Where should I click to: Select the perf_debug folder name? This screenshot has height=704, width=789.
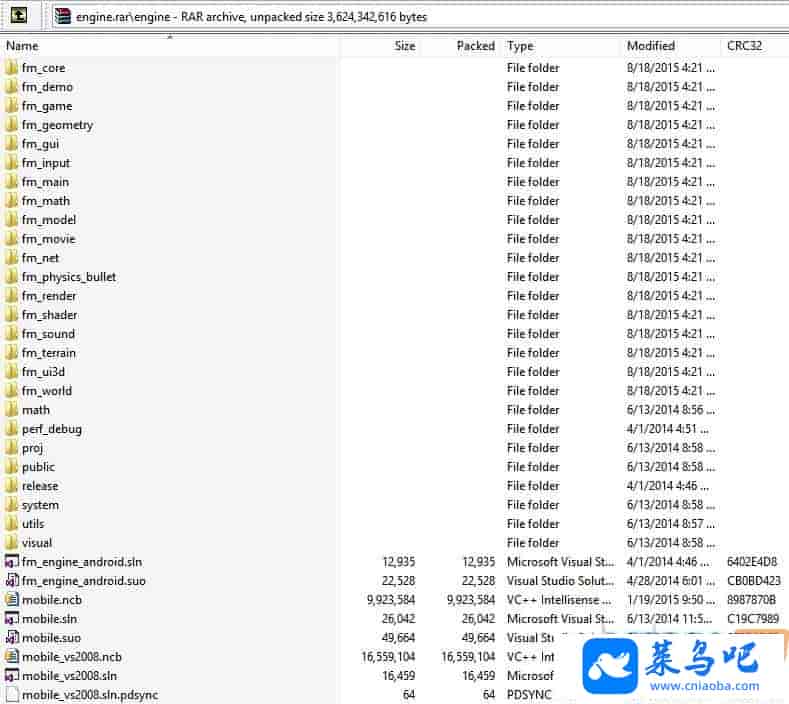coord(52,429)
